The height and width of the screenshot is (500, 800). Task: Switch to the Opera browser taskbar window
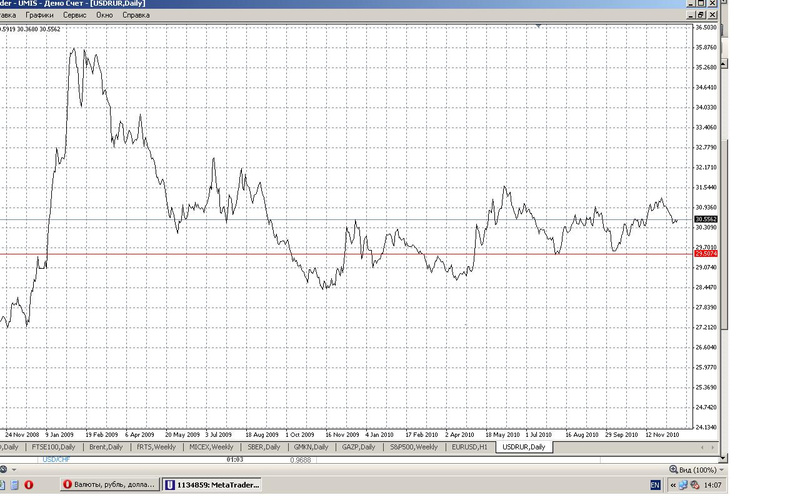point(109,485)
